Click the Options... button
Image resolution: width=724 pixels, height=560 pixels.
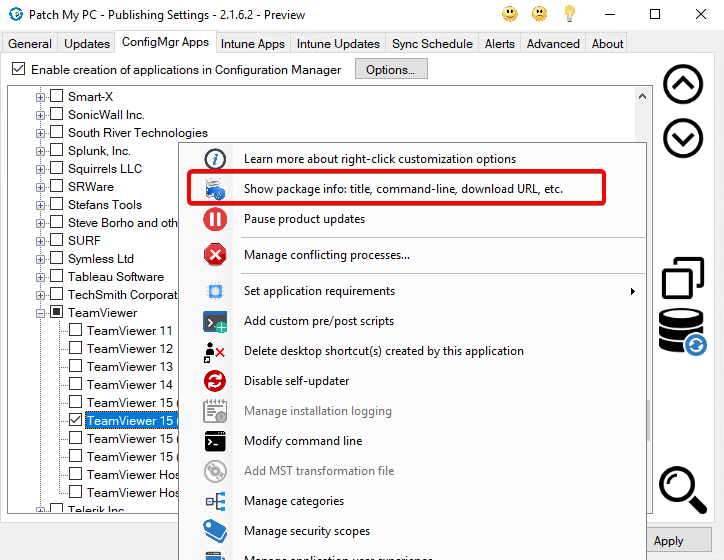coord(391,69)
